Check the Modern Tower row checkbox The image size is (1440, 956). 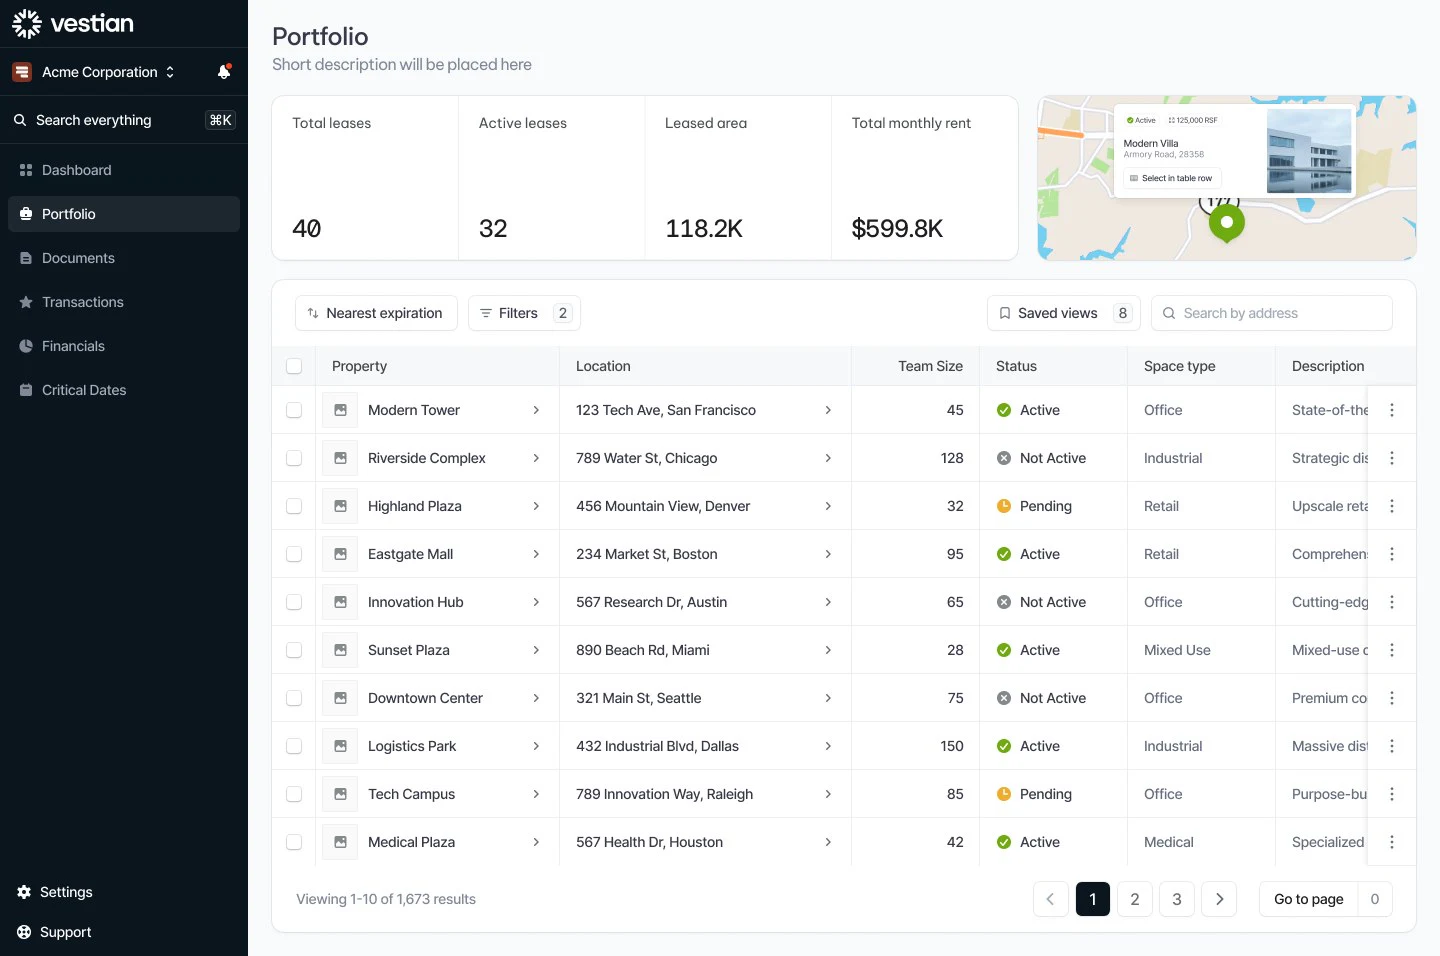click(294, 410)
